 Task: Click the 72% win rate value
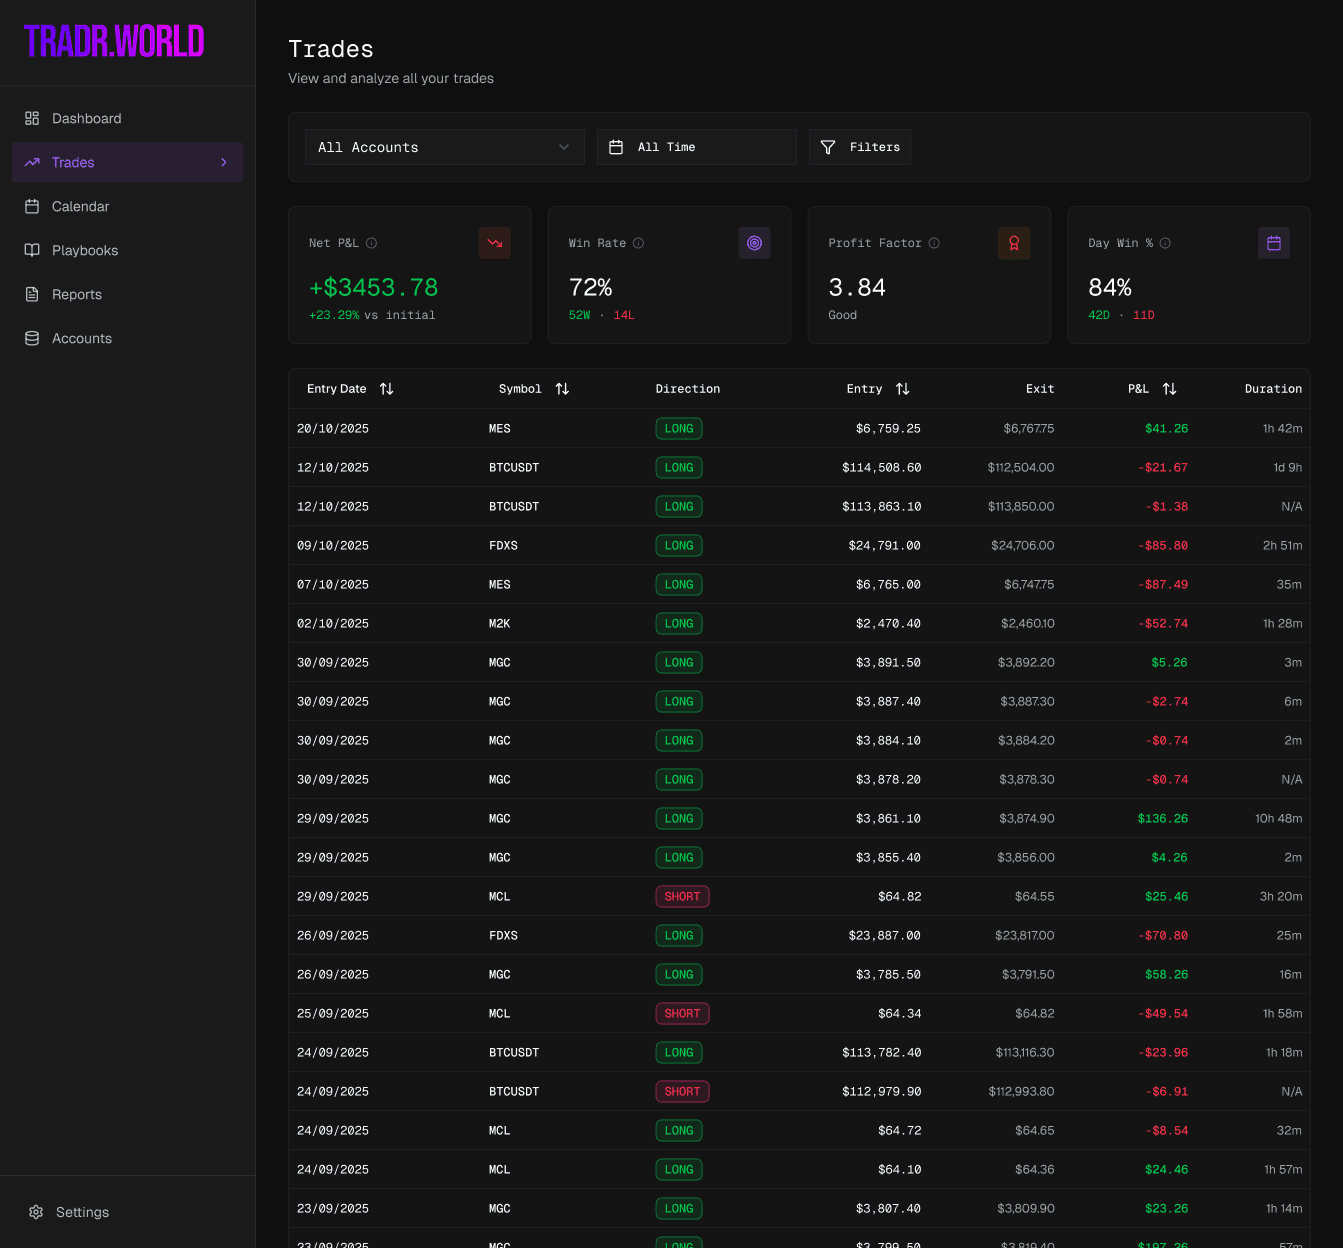coord(590,287)
